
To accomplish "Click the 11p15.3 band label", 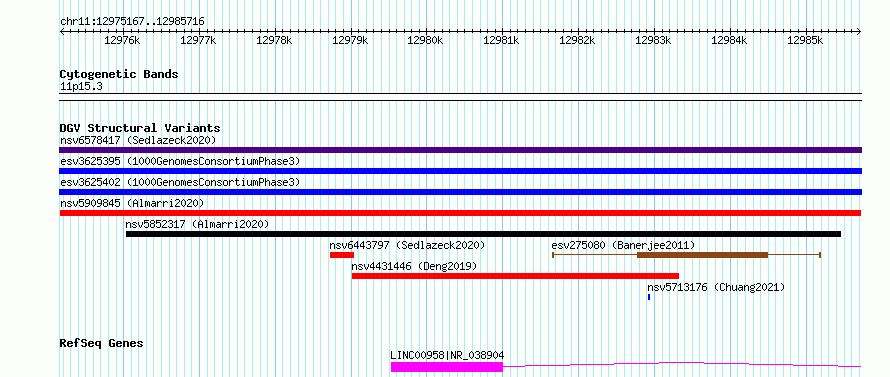I will [81, 86].
